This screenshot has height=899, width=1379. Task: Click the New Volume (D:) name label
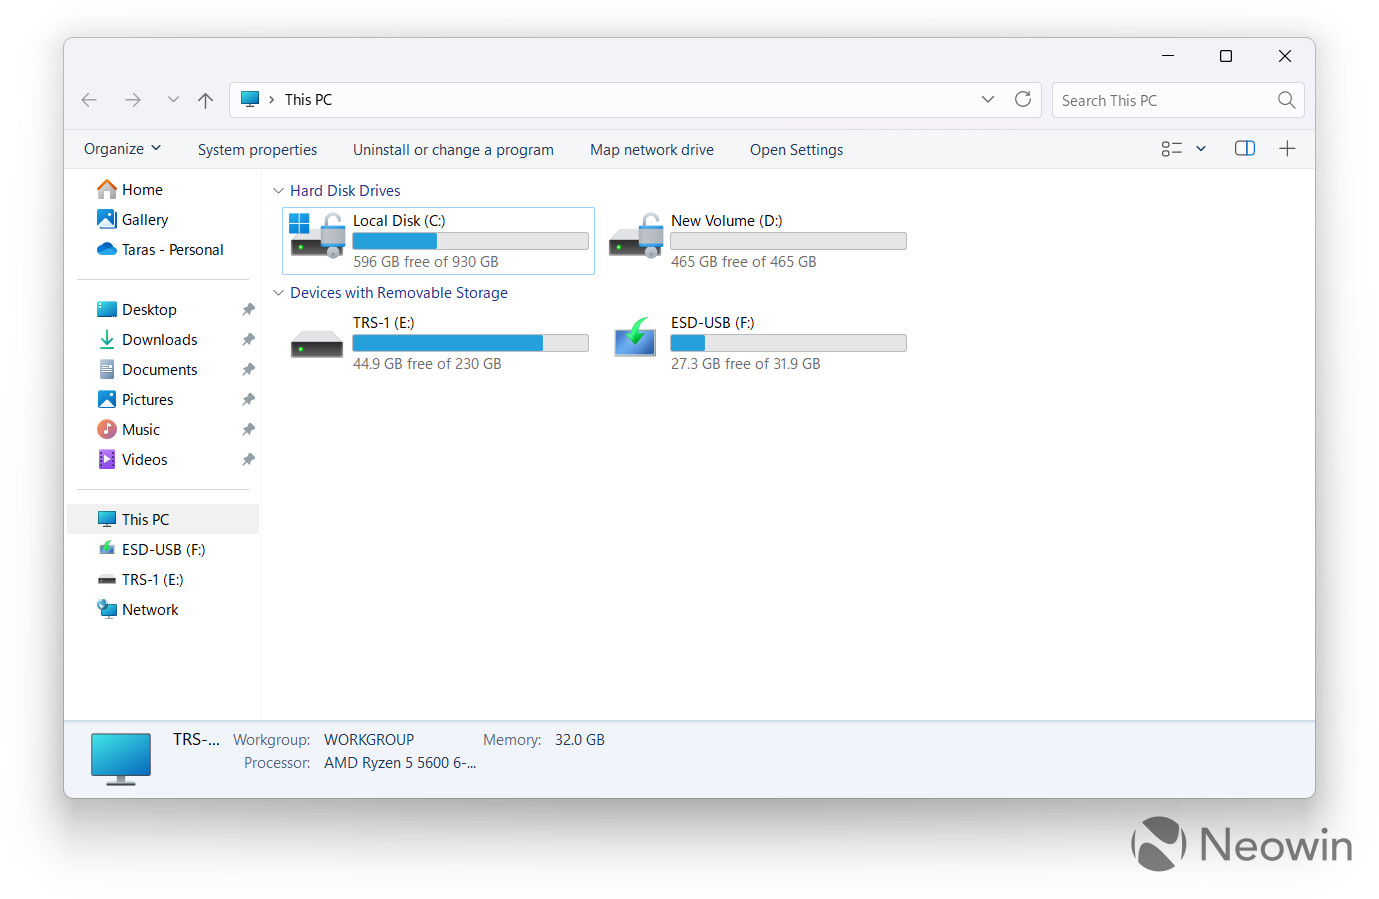tap(727, 221)
